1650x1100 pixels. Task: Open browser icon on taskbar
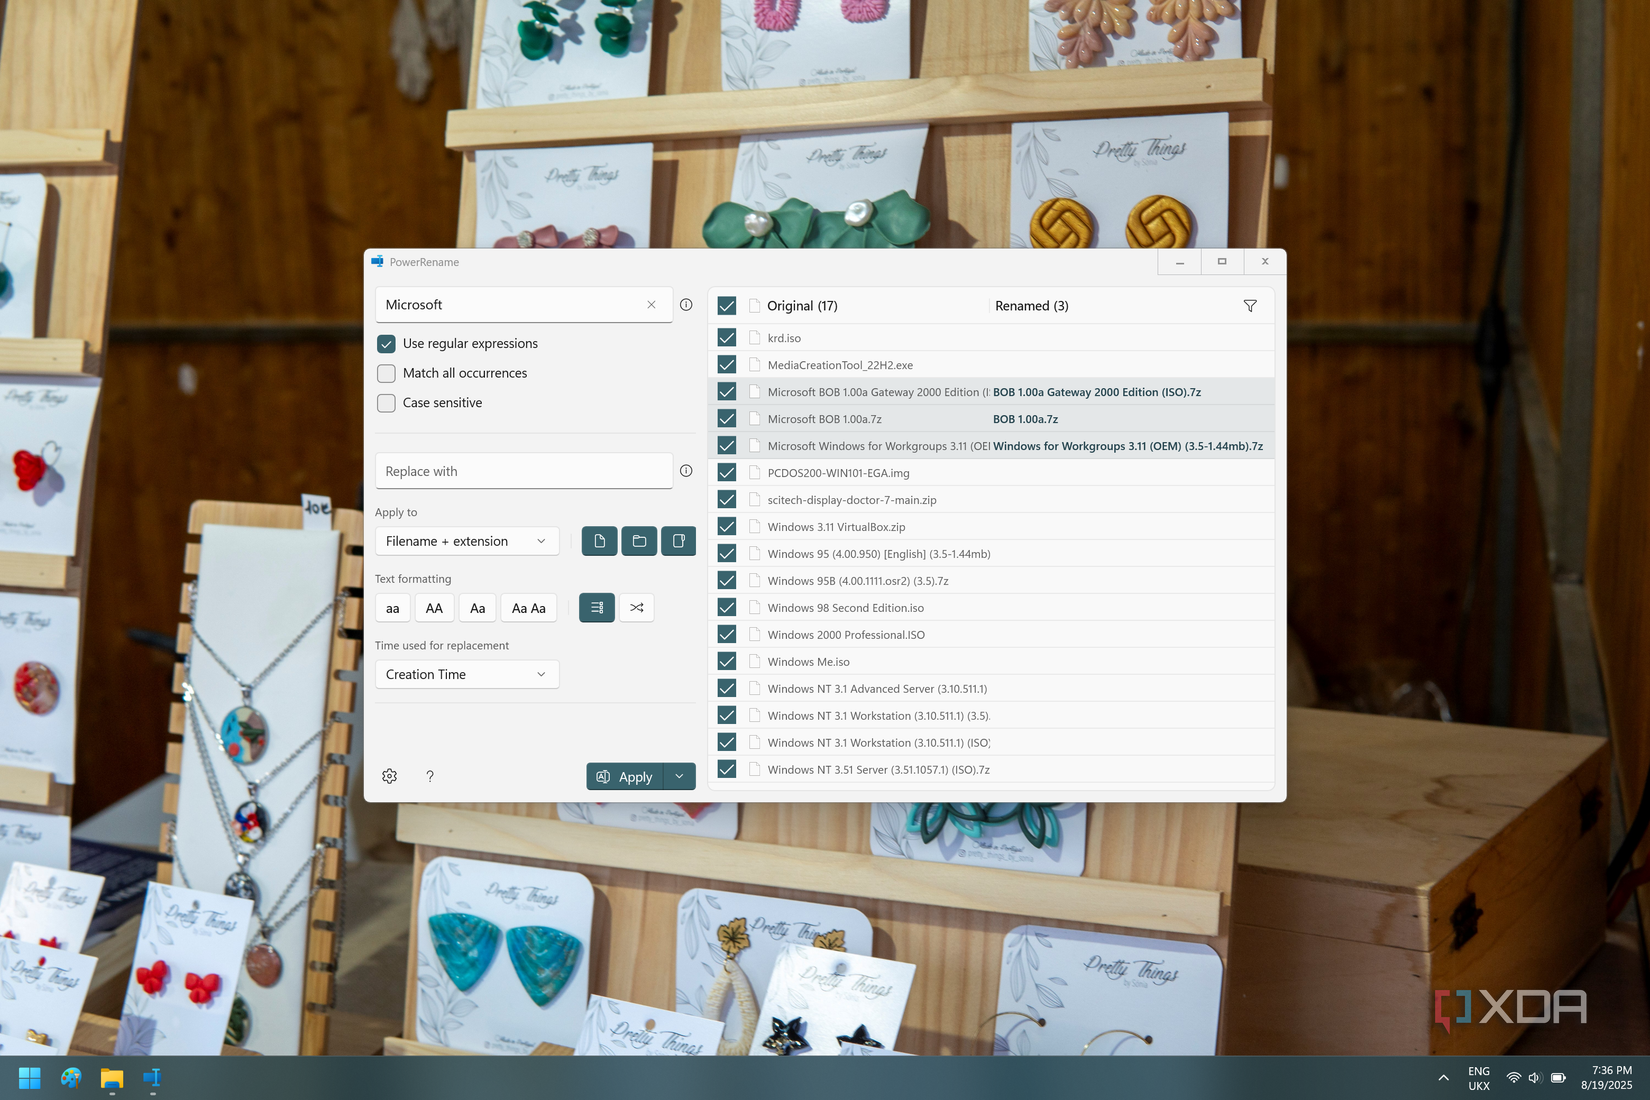point(71,1078)
